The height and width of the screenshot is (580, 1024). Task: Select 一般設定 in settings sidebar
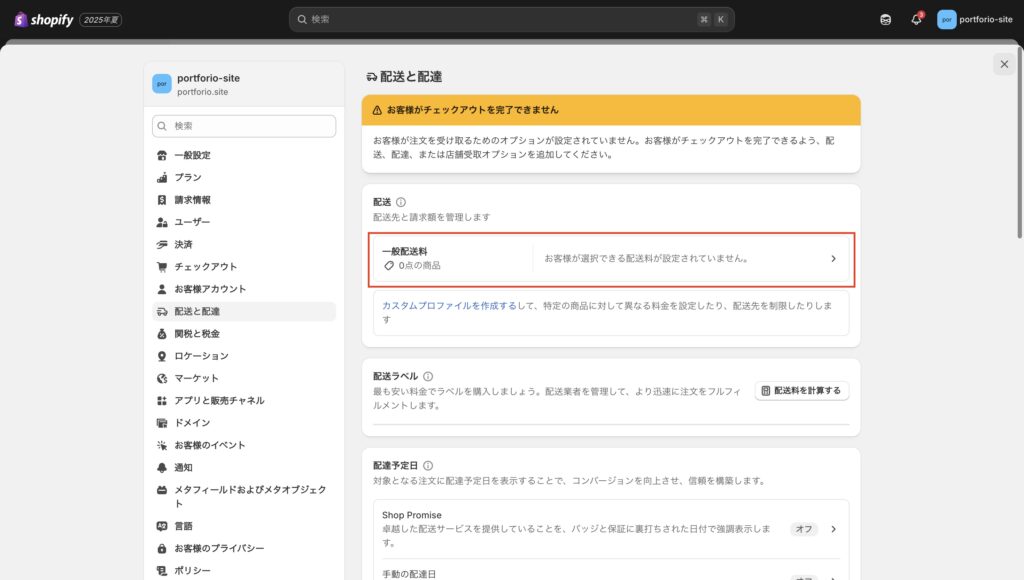point(192,155)
